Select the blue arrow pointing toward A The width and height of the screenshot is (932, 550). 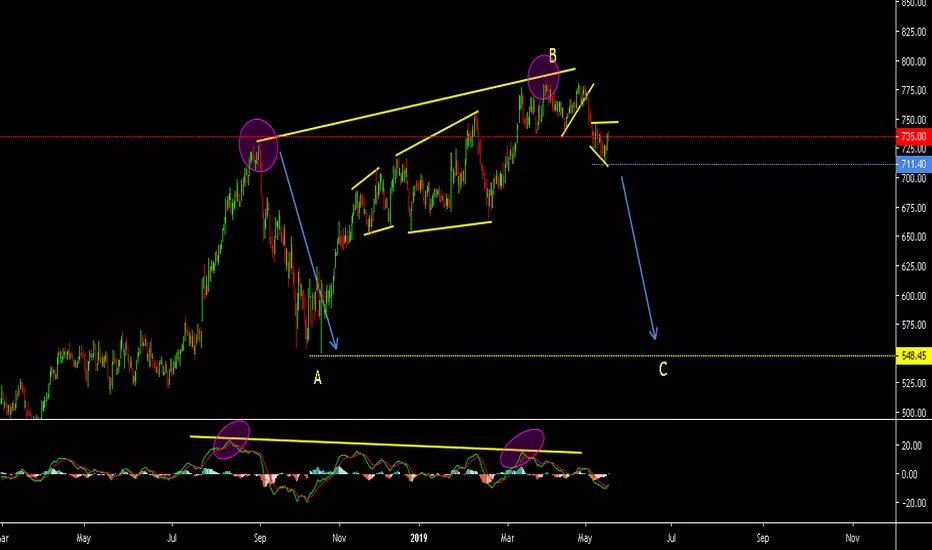click(308, 250)
